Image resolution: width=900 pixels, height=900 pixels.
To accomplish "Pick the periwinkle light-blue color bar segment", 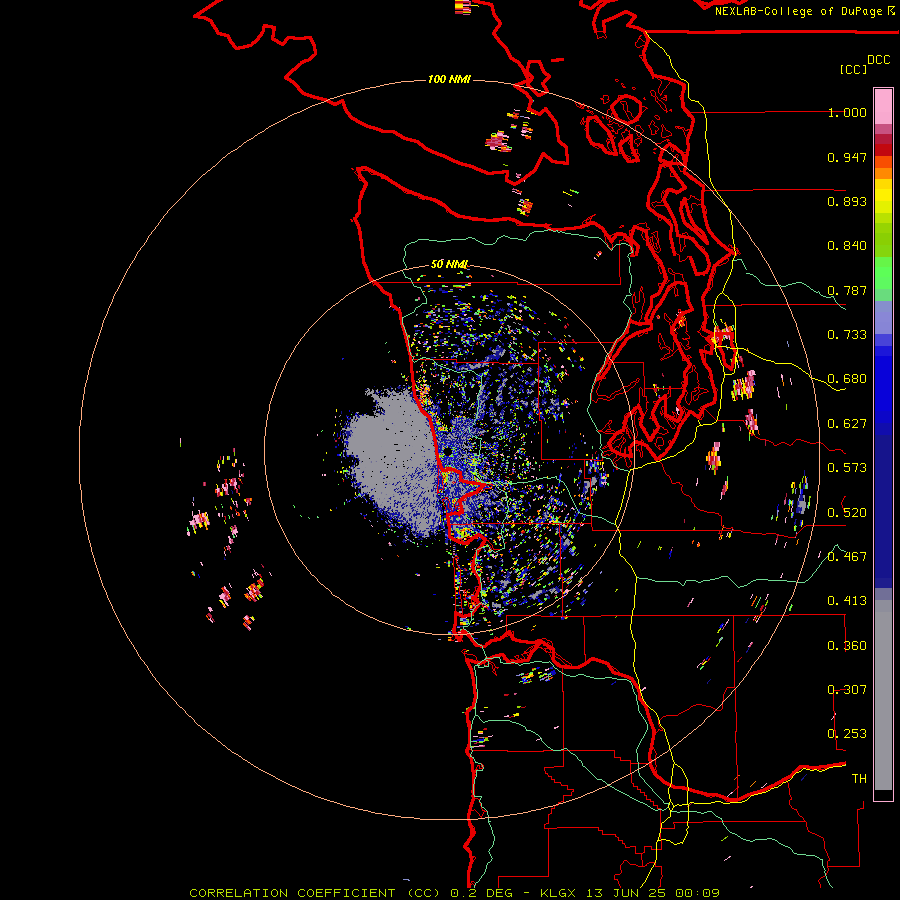I will (883, 317).
